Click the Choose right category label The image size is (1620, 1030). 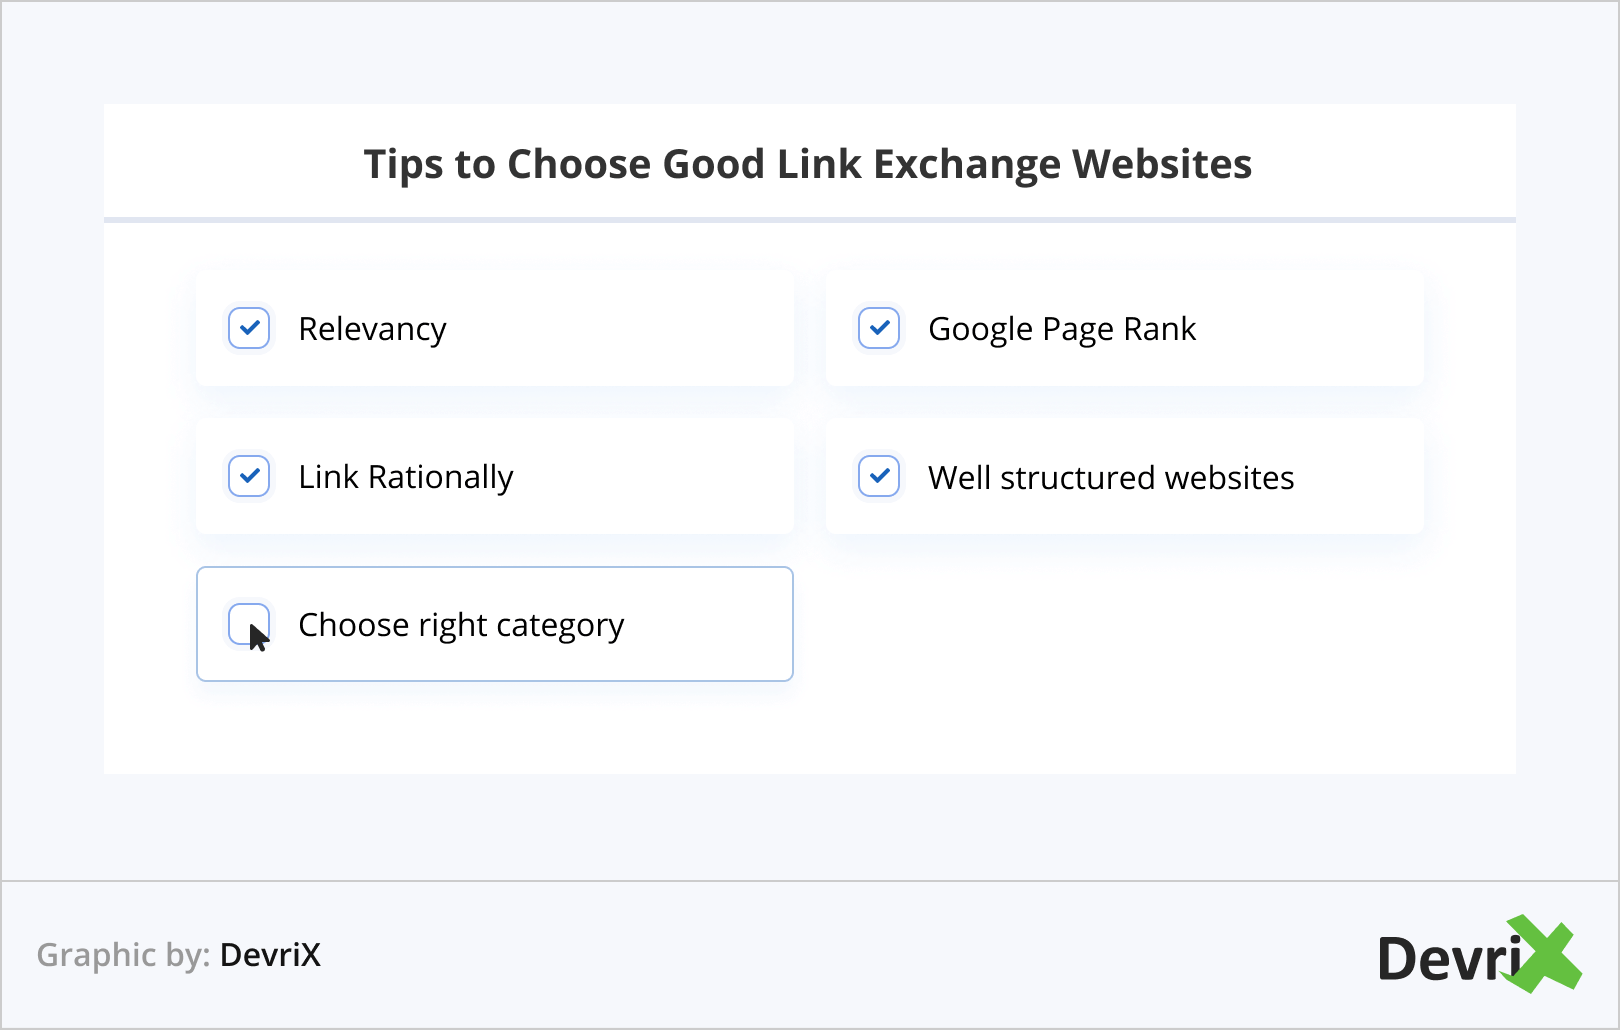(x=461, y=625)
